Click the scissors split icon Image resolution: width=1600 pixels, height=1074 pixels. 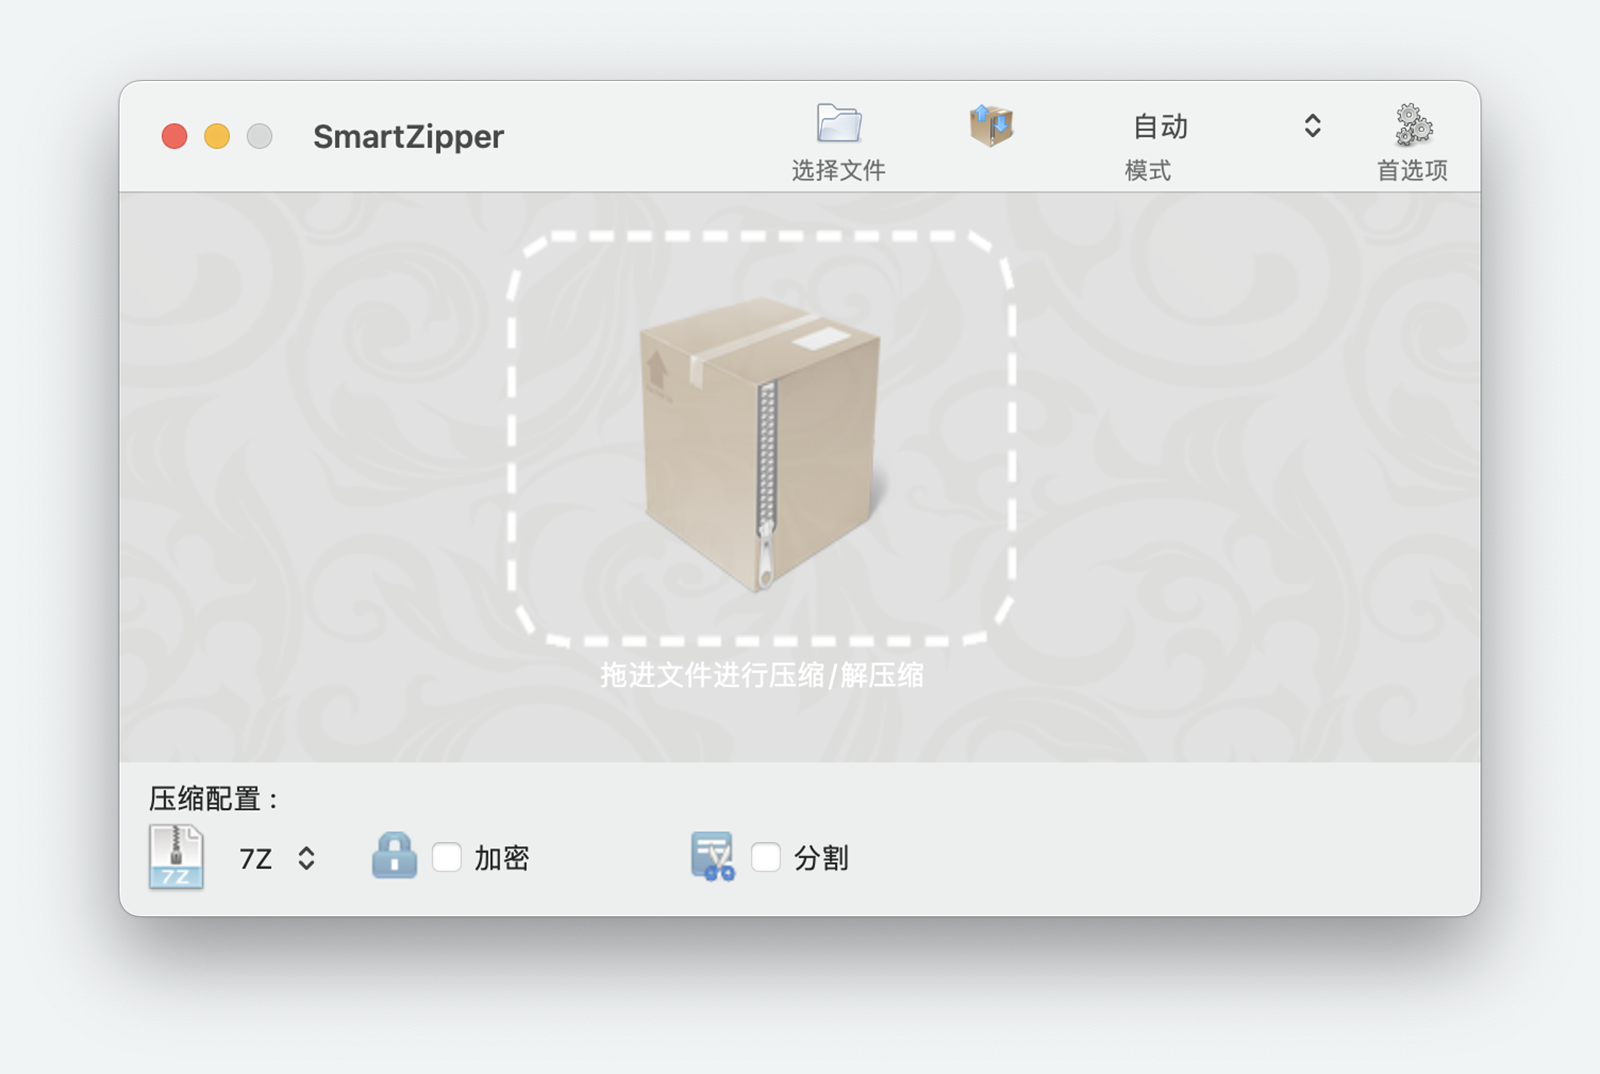point(713,857)
